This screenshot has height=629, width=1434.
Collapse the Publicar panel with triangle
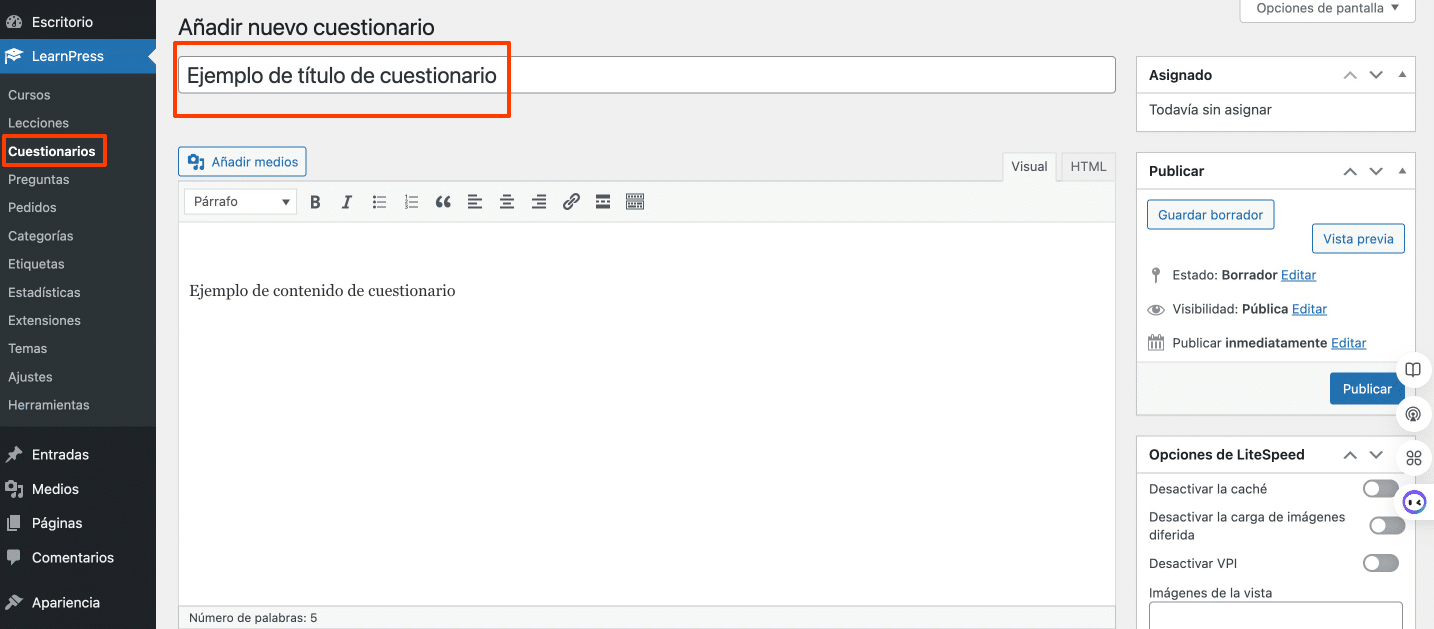click(x=1402, y=171)
